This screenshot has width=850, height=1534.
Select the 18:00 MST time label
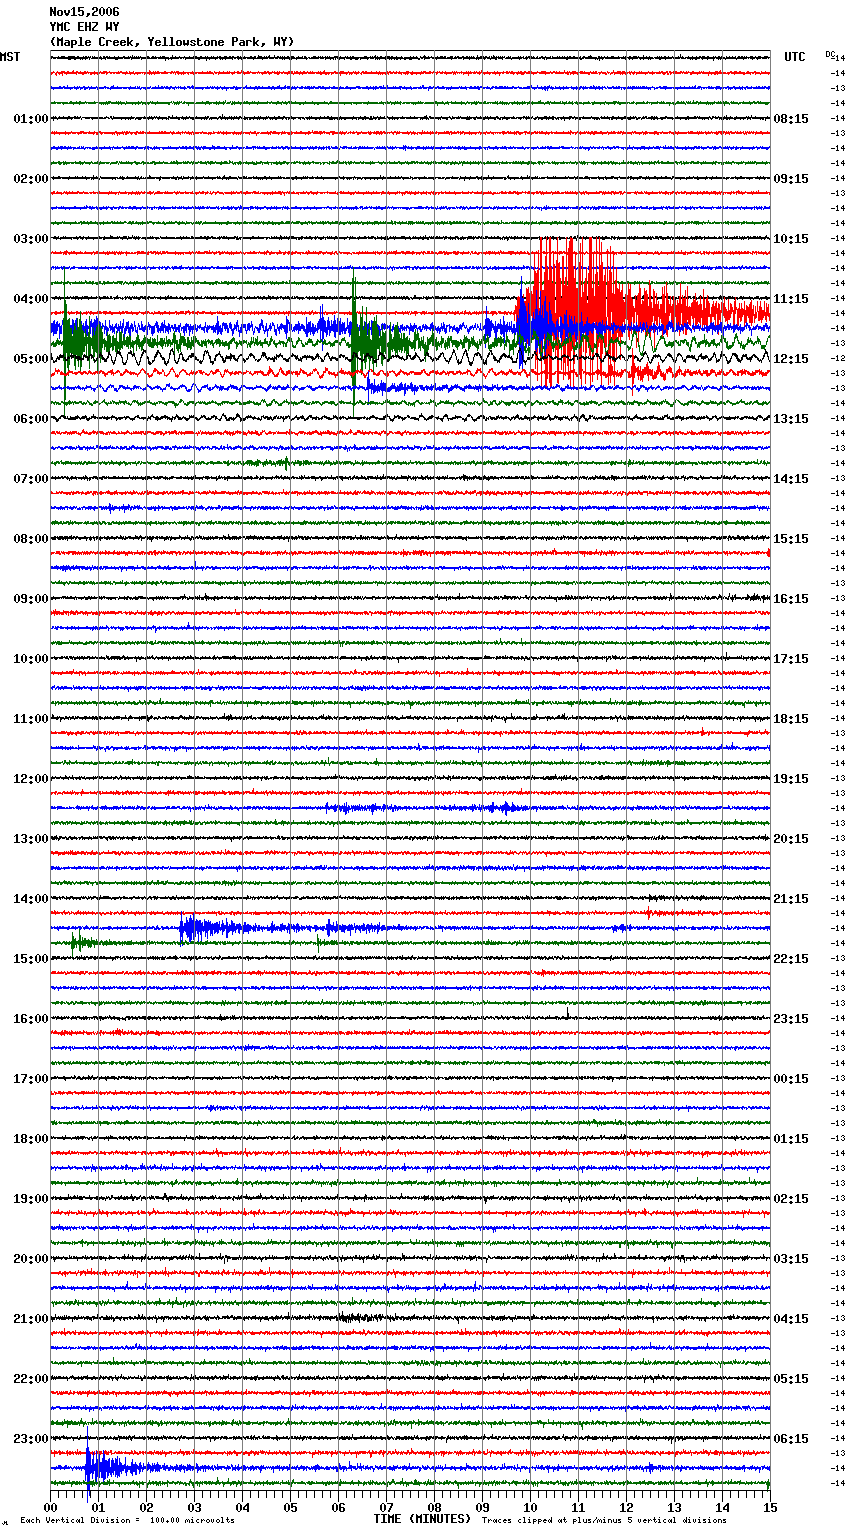click(x=31, y=1139)
